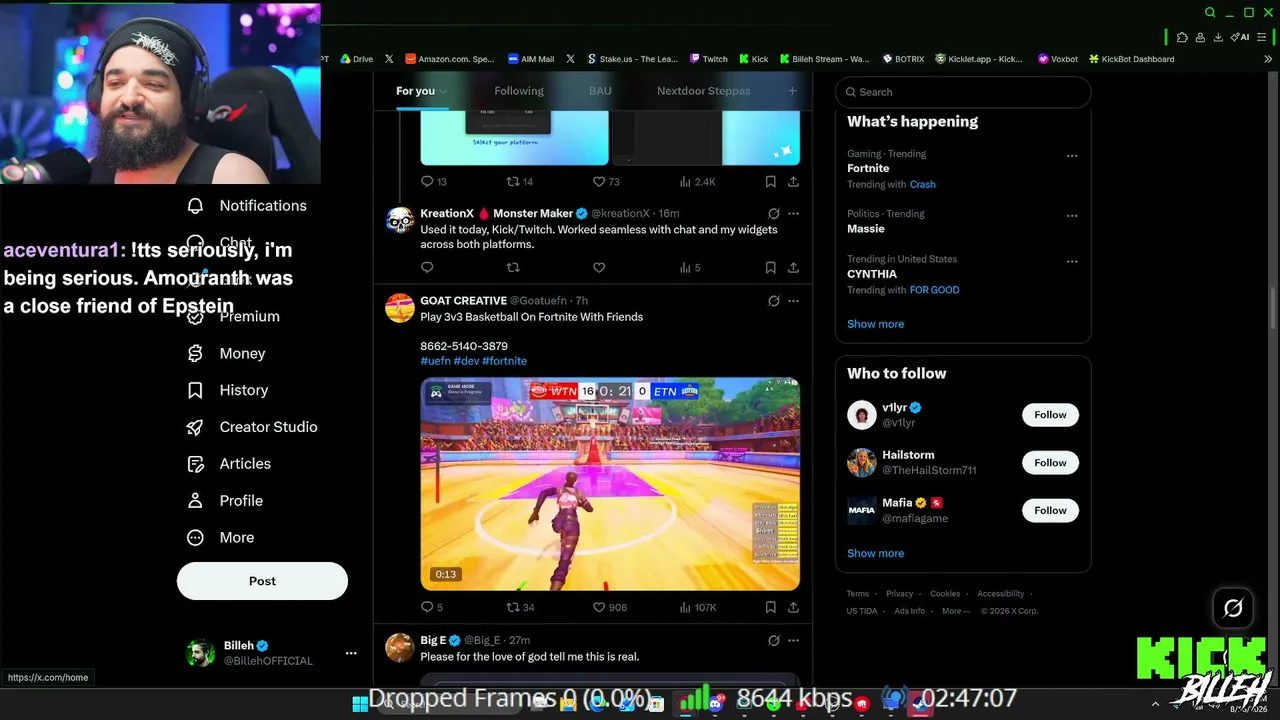
Task: Click the Search input field
Action: click(963, 92)
